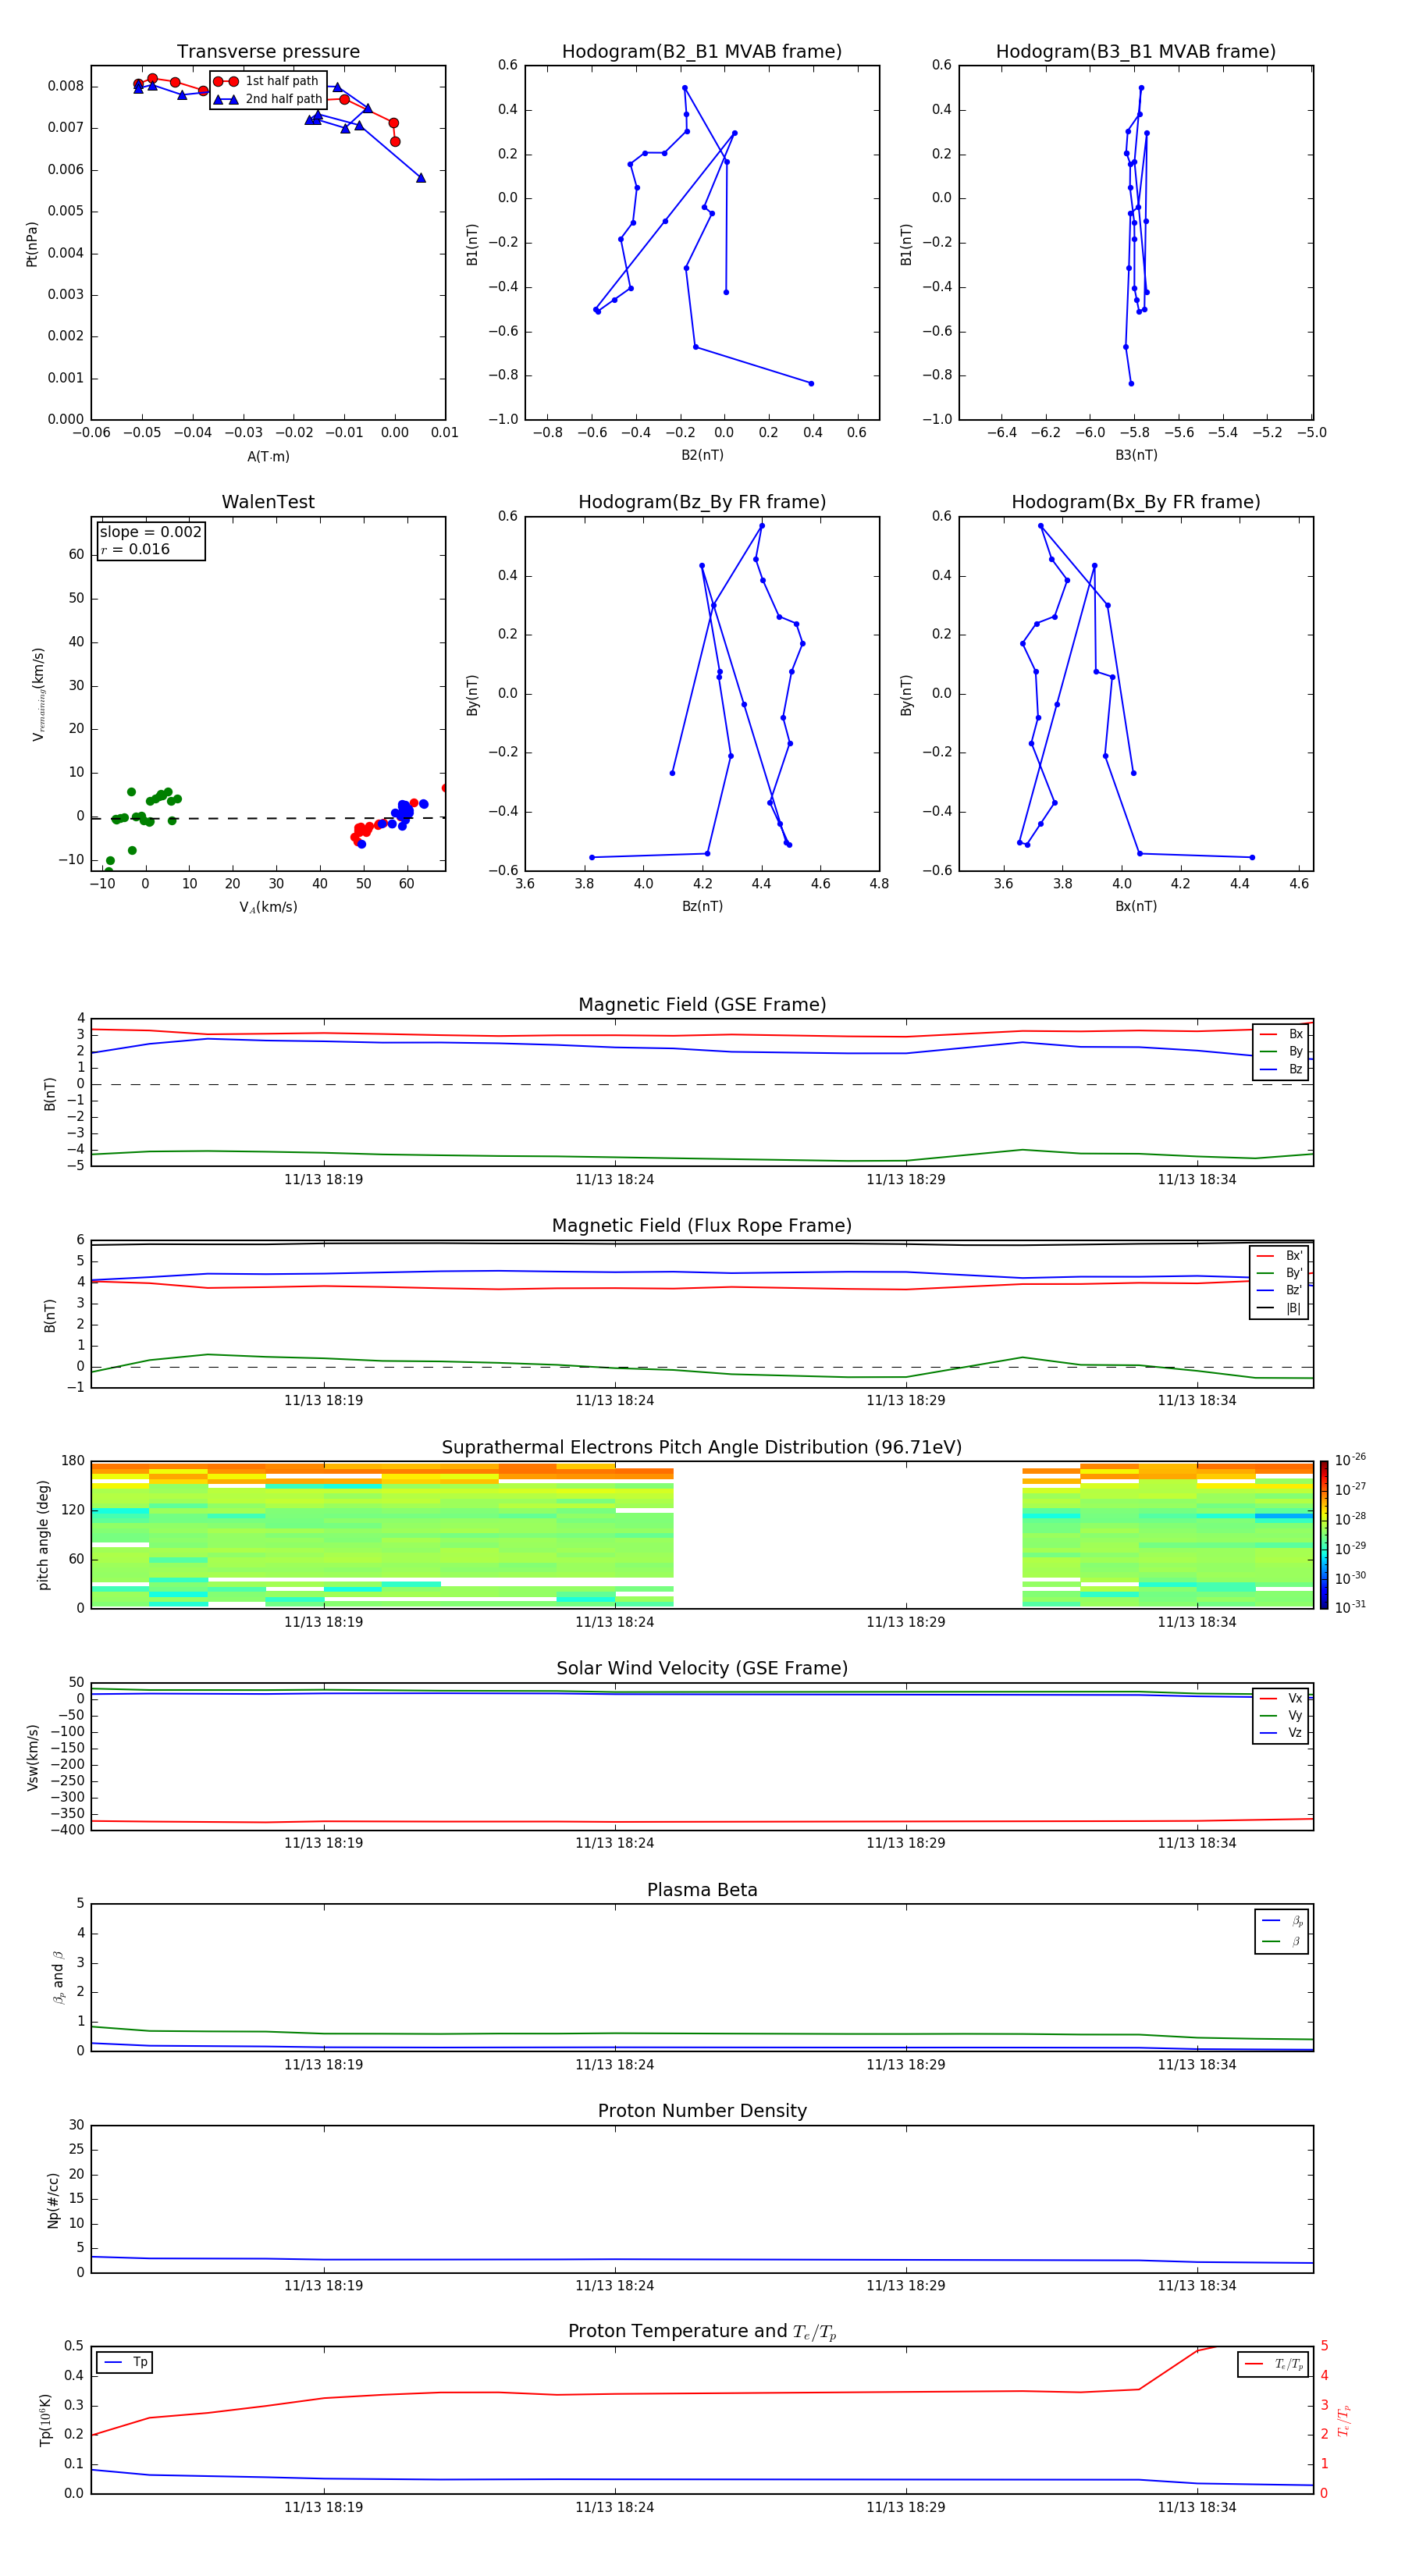
Task: Click '|B|' legend entry in Flux Rope plot
Action: [x=1279, y=1308]
